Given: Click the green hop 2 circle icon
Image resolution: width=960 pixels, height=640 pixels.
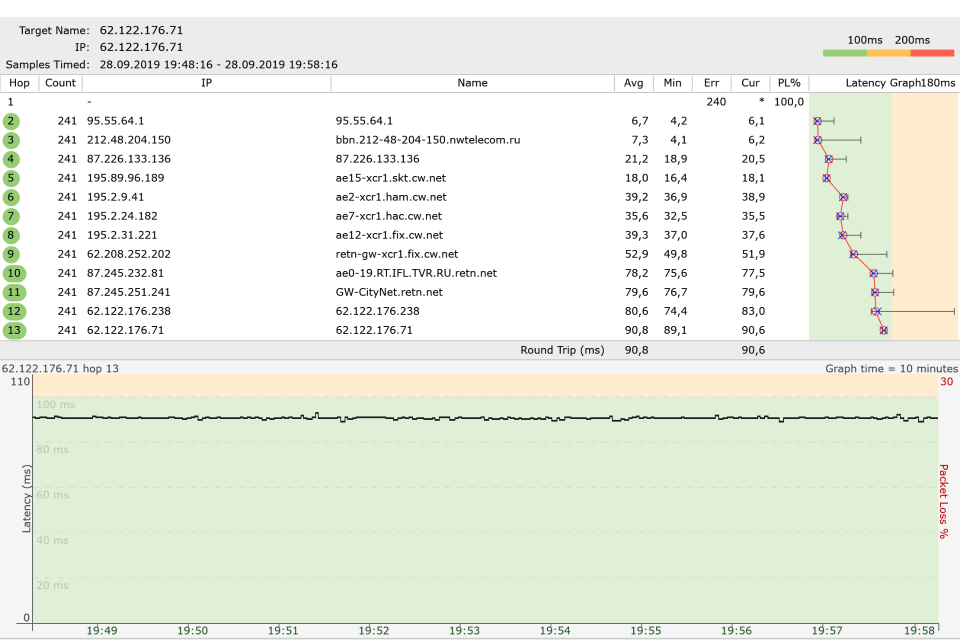Looking at the screenshot, I should pos(11,121).
